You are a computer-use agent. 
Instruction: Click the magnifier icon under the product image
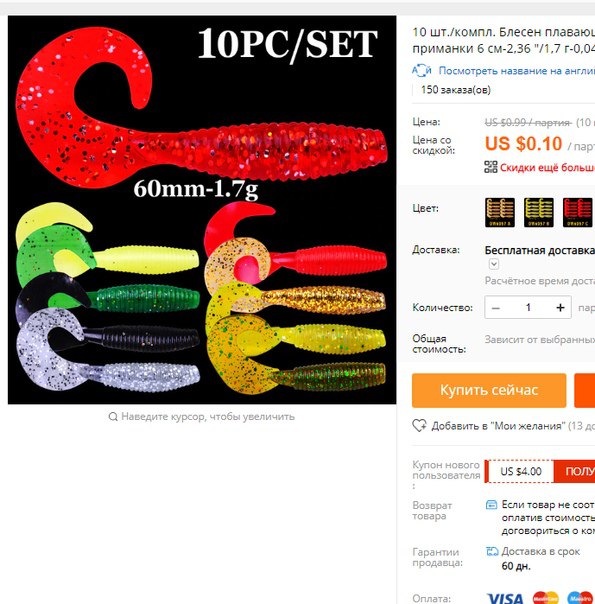coord(113,416)
